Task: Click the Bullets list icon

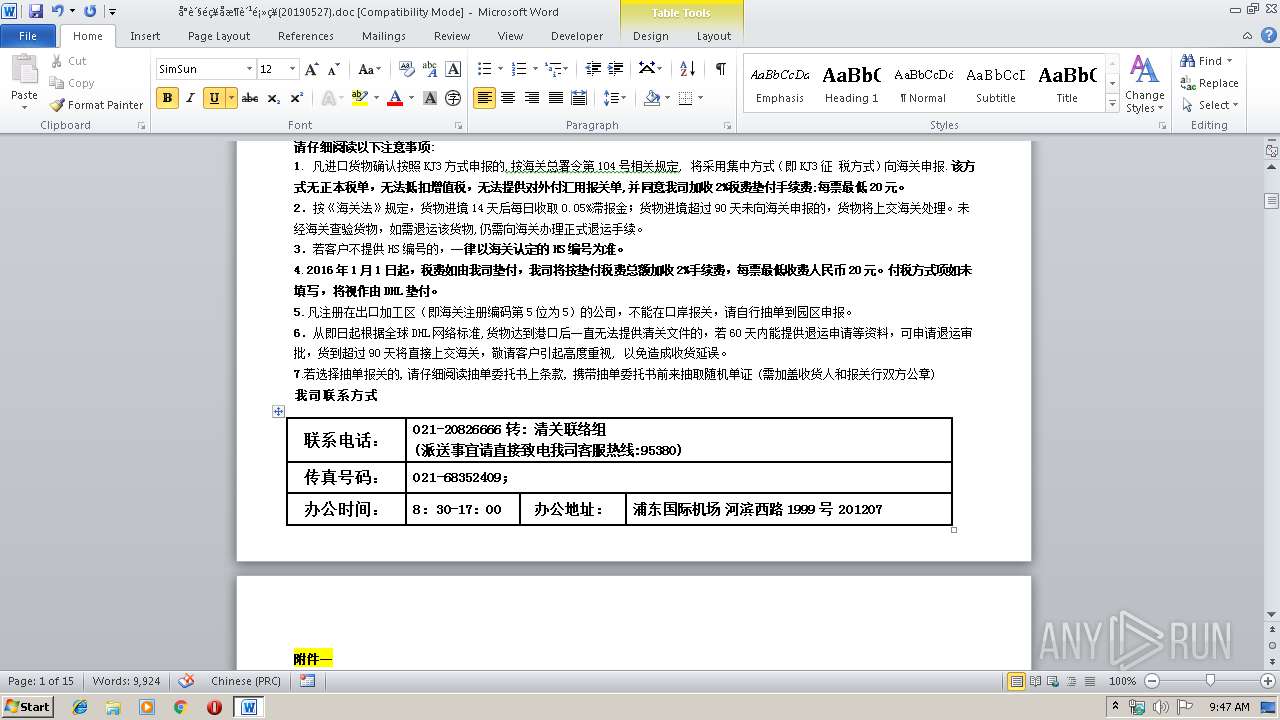Action: pos(484,69)
